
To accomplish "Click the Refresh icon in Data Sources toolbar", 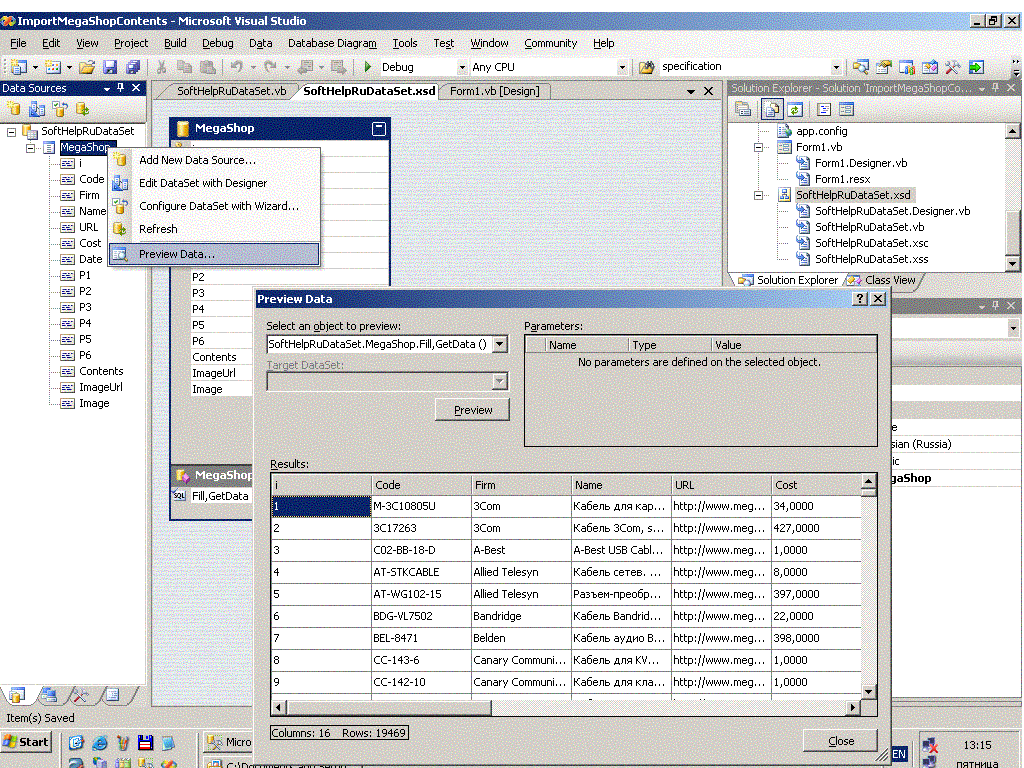I will [82, 108].
